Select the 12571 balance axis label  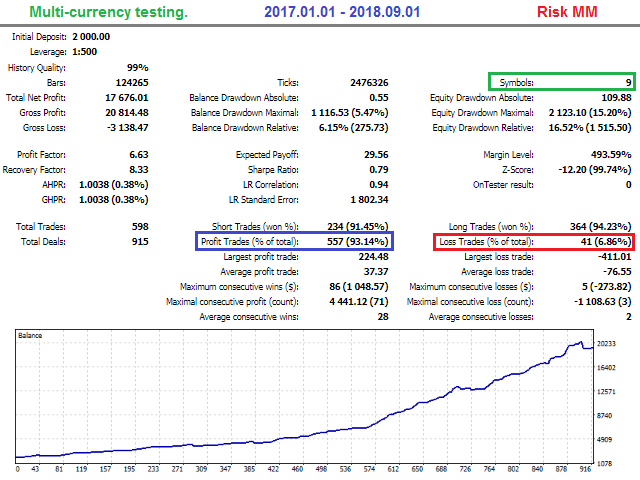click(606, 392)
